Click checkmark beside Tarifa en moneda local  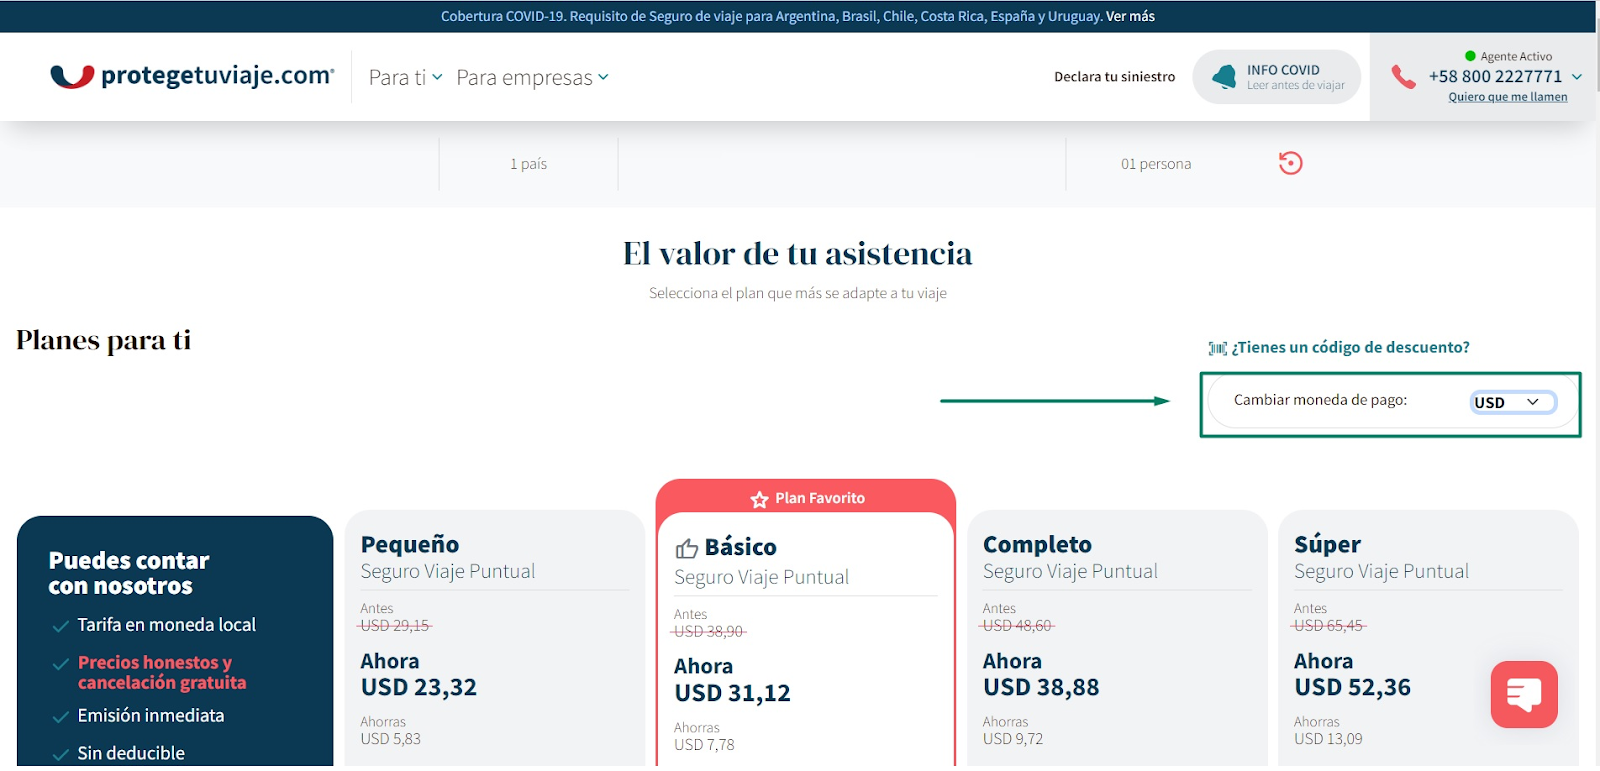click(61, 626)
